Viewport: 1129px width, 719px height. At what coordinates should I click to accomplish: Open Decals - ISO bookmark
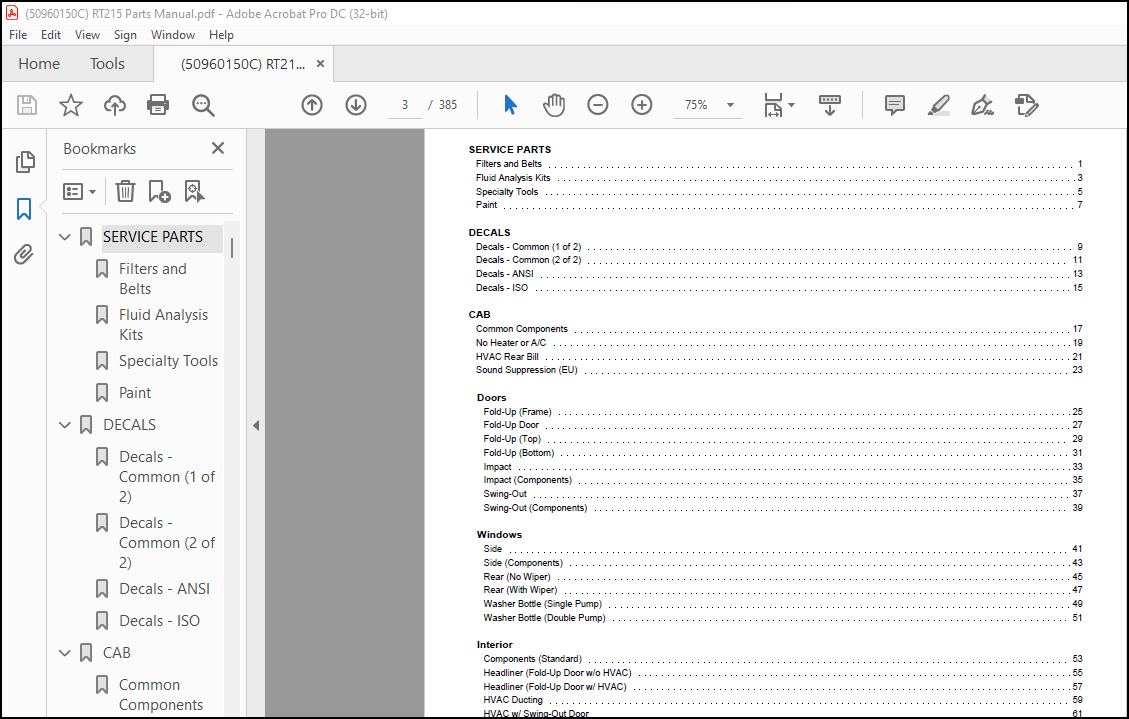tap(159, 620)
